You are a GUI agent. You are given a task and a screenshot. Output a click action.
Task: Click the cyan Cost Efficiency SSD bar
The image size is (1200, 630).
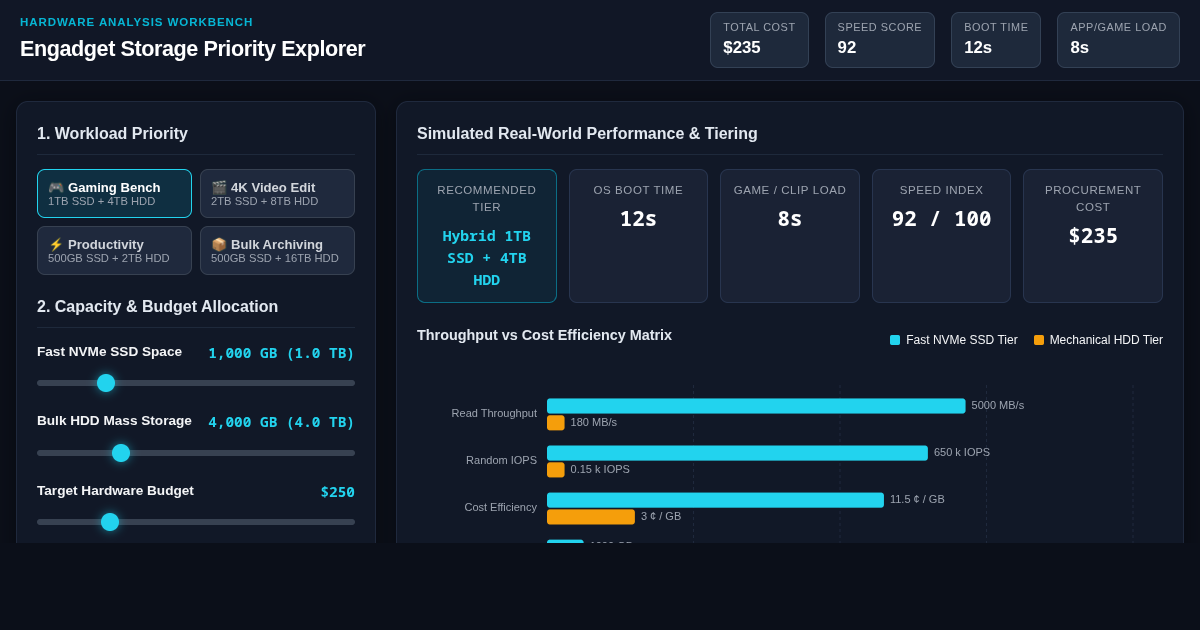point(715,500)
